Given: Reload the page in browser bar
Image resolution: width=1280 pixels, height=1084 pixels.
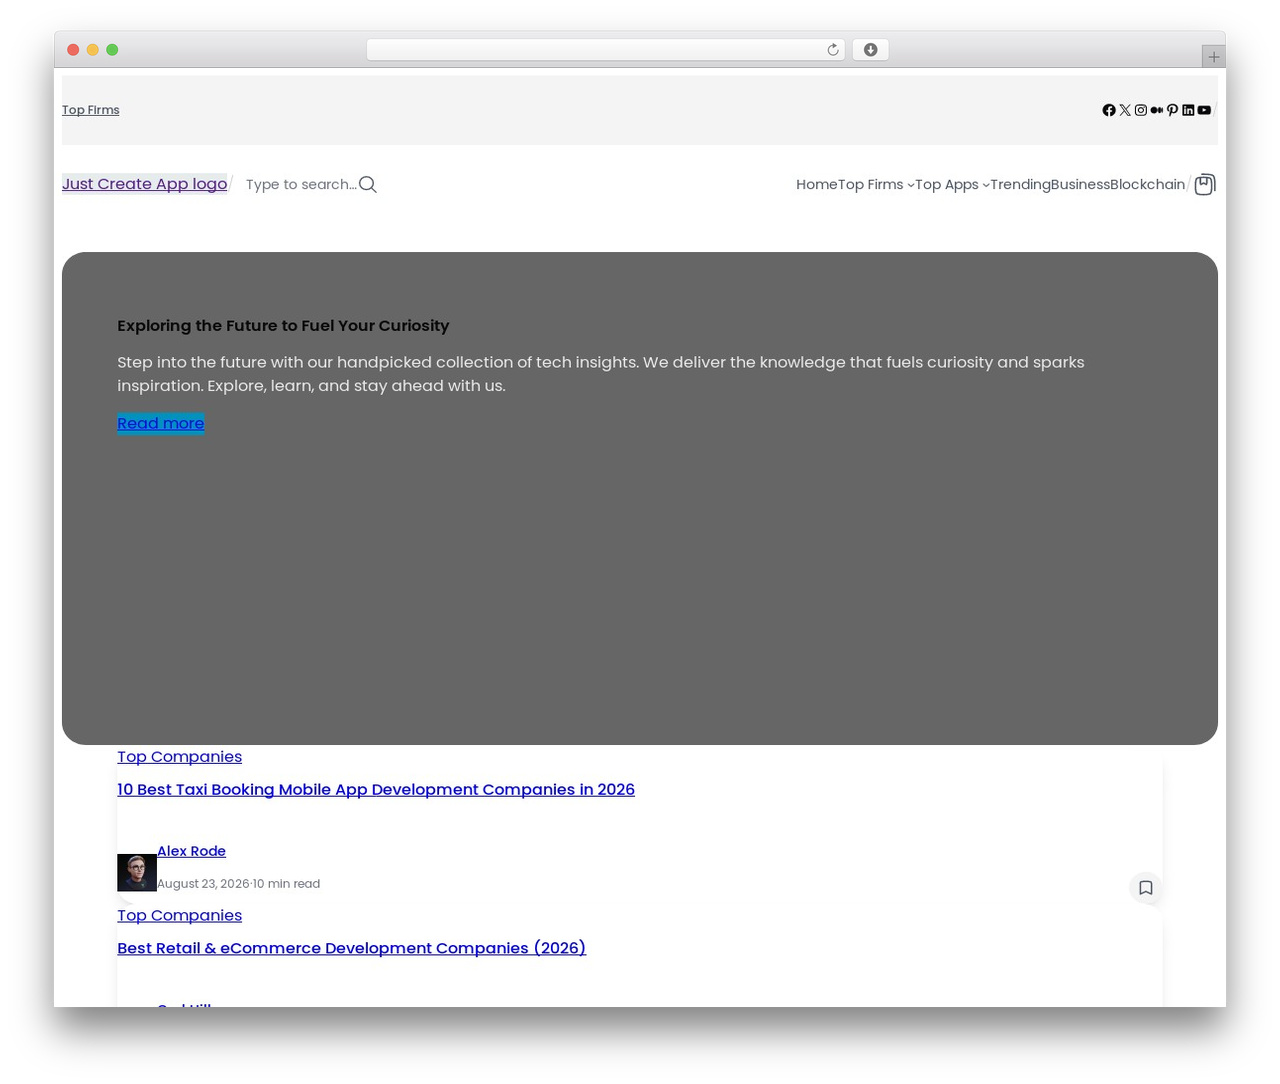Looking at the screenshot, I should [833, 50].
